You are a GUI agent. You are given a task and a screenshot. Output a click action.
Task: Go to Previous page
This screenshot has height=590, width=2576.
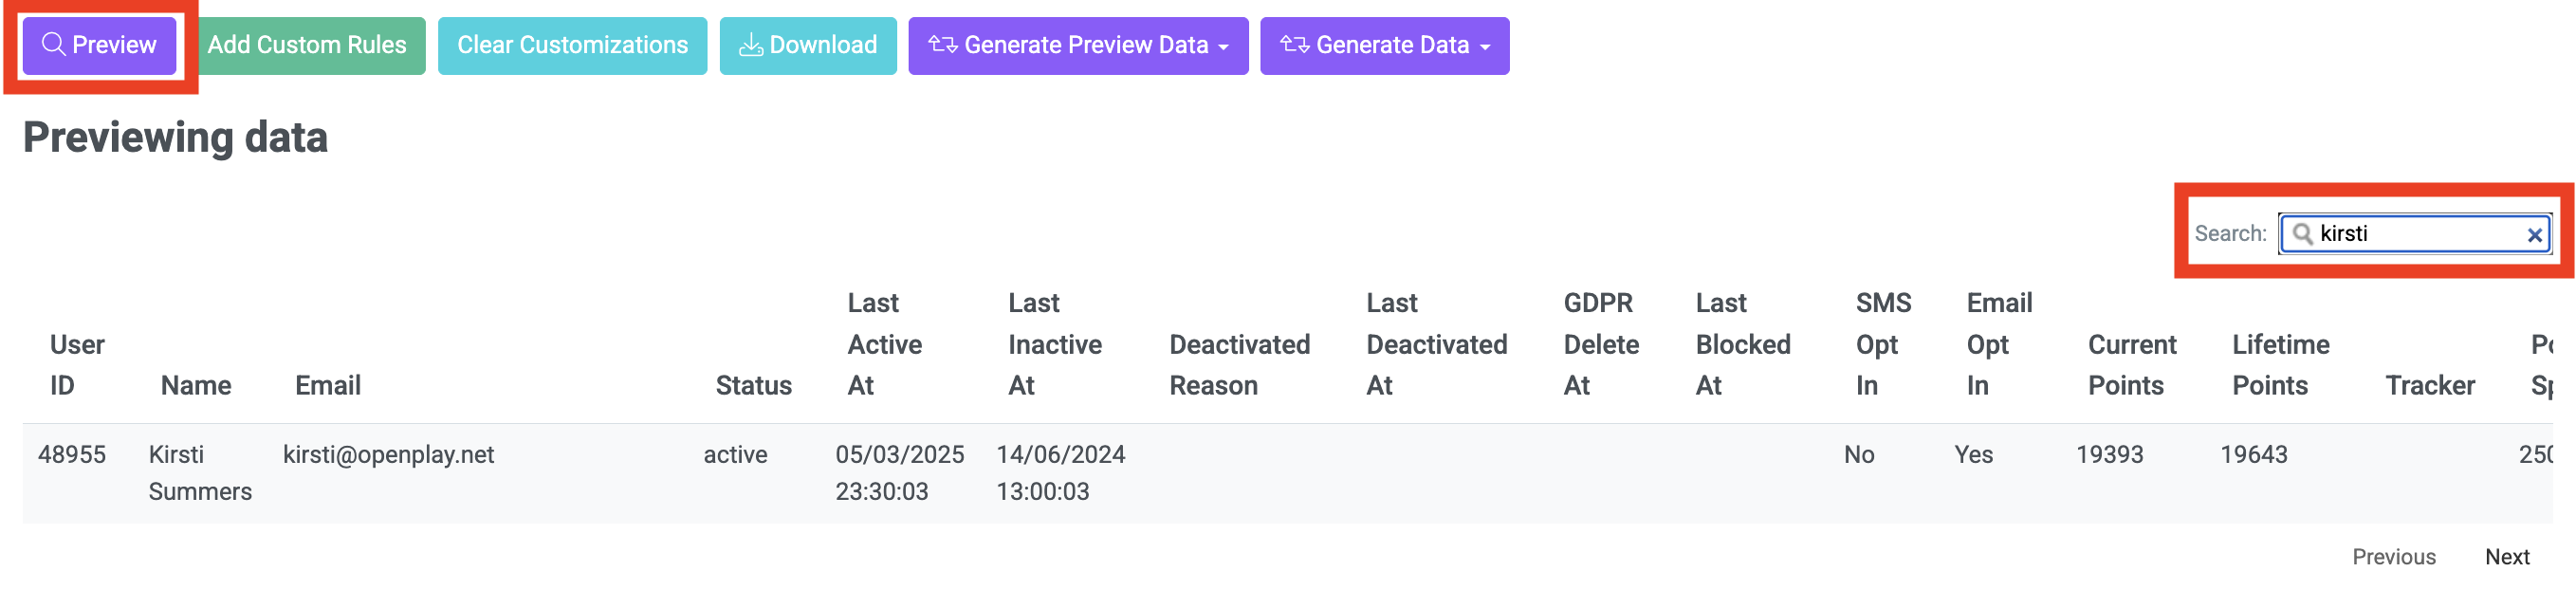tap(2394, 556)
